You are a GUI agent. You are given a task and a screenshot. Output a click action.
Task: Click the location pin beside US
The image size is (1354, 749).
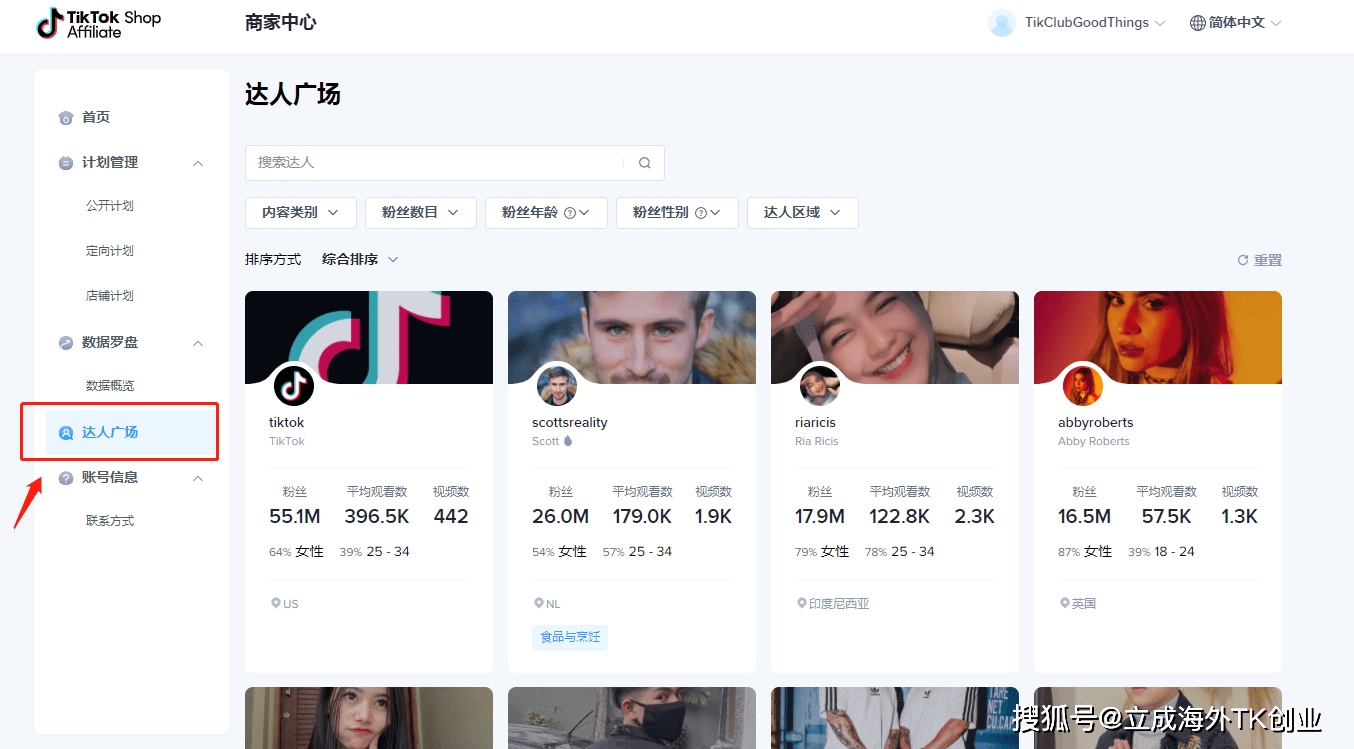[x=275, y=604]
